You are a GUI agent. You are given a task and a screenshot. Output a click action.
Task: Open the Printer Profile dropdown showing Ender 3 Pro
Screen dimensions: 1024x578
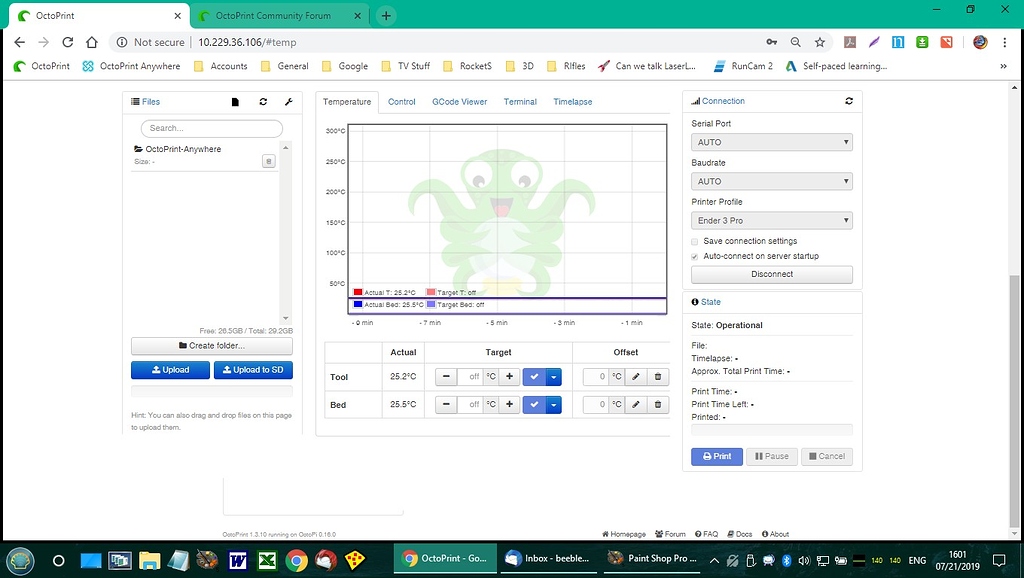click(771, 220)
